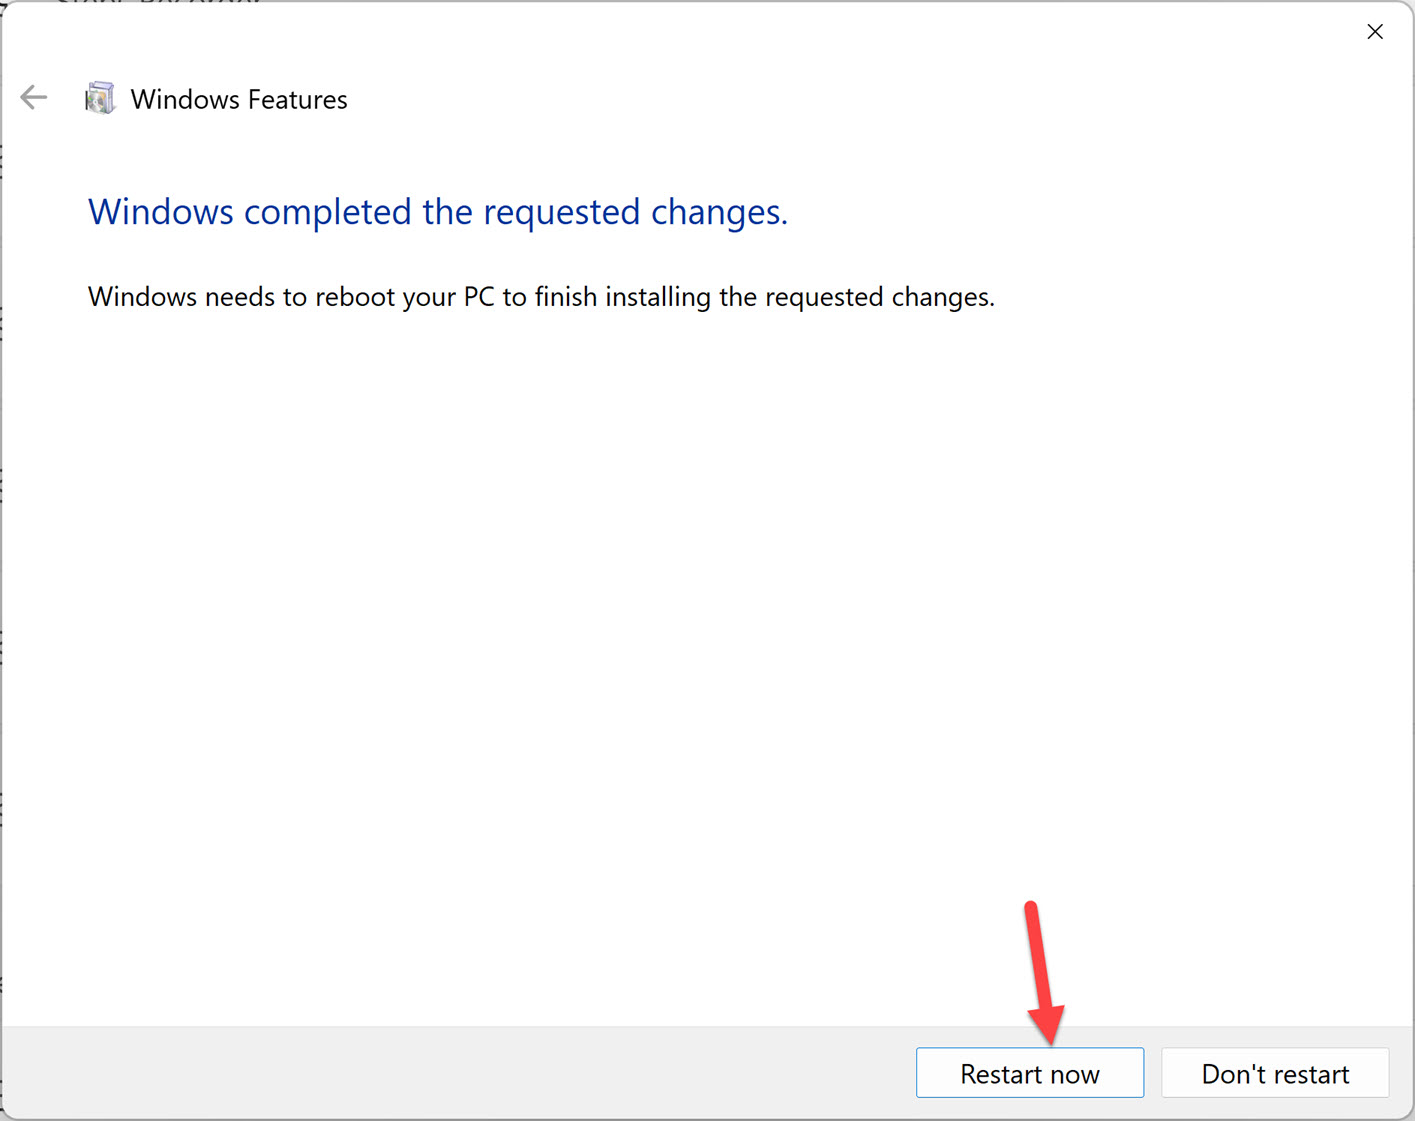Click the Restart now button
The height and width of the screenshot is (1121, 1415).
tap(1030, 1072)
